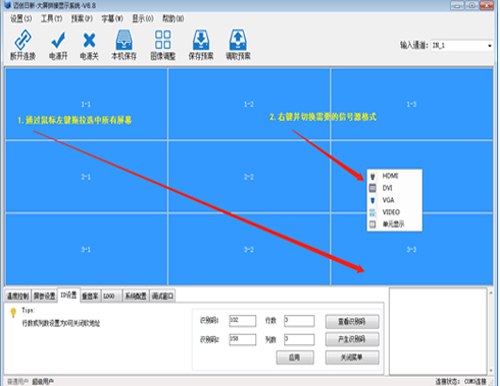Choose DVI in the context menu

click(394, 188)
